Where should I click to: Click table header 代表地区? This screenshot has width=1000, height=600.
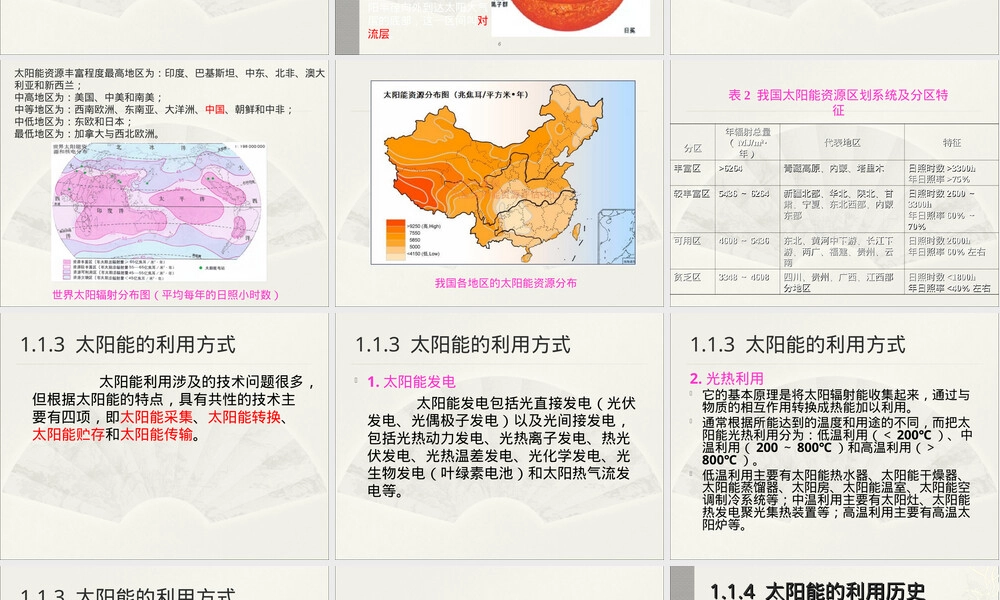[x=842, y=143]
